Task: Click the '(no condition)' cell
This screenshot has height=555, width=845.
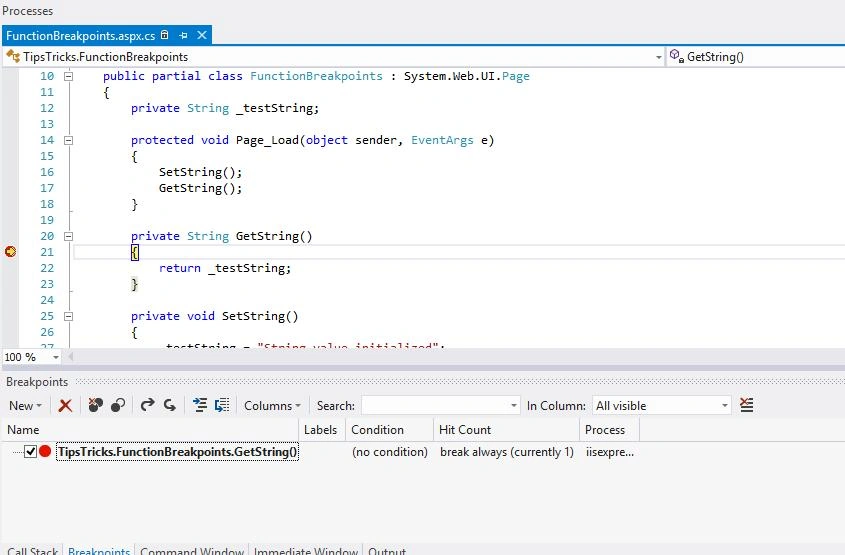Action: [x=390, y=452]
